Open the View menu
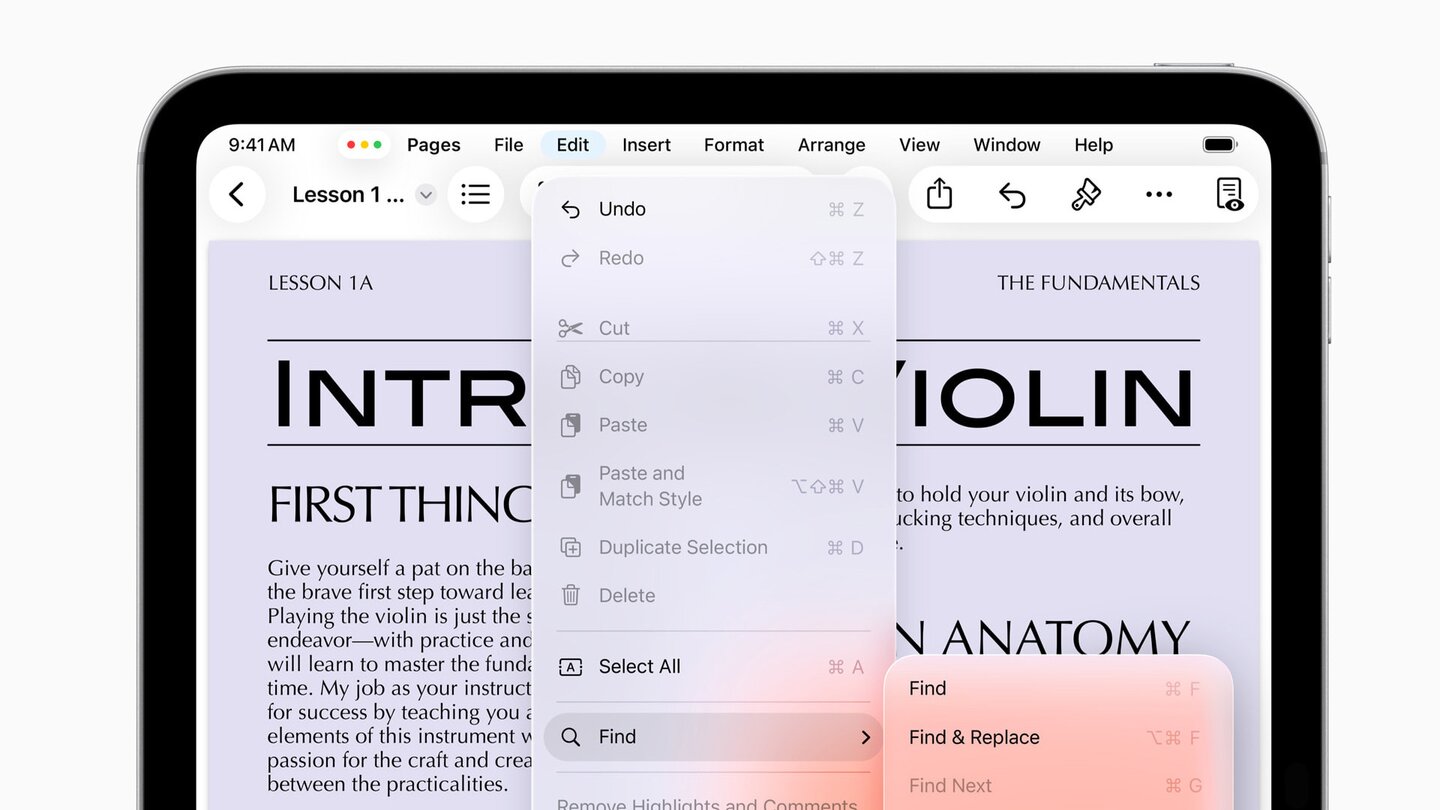The image size is (1440, 810). (x=919, y=145)
